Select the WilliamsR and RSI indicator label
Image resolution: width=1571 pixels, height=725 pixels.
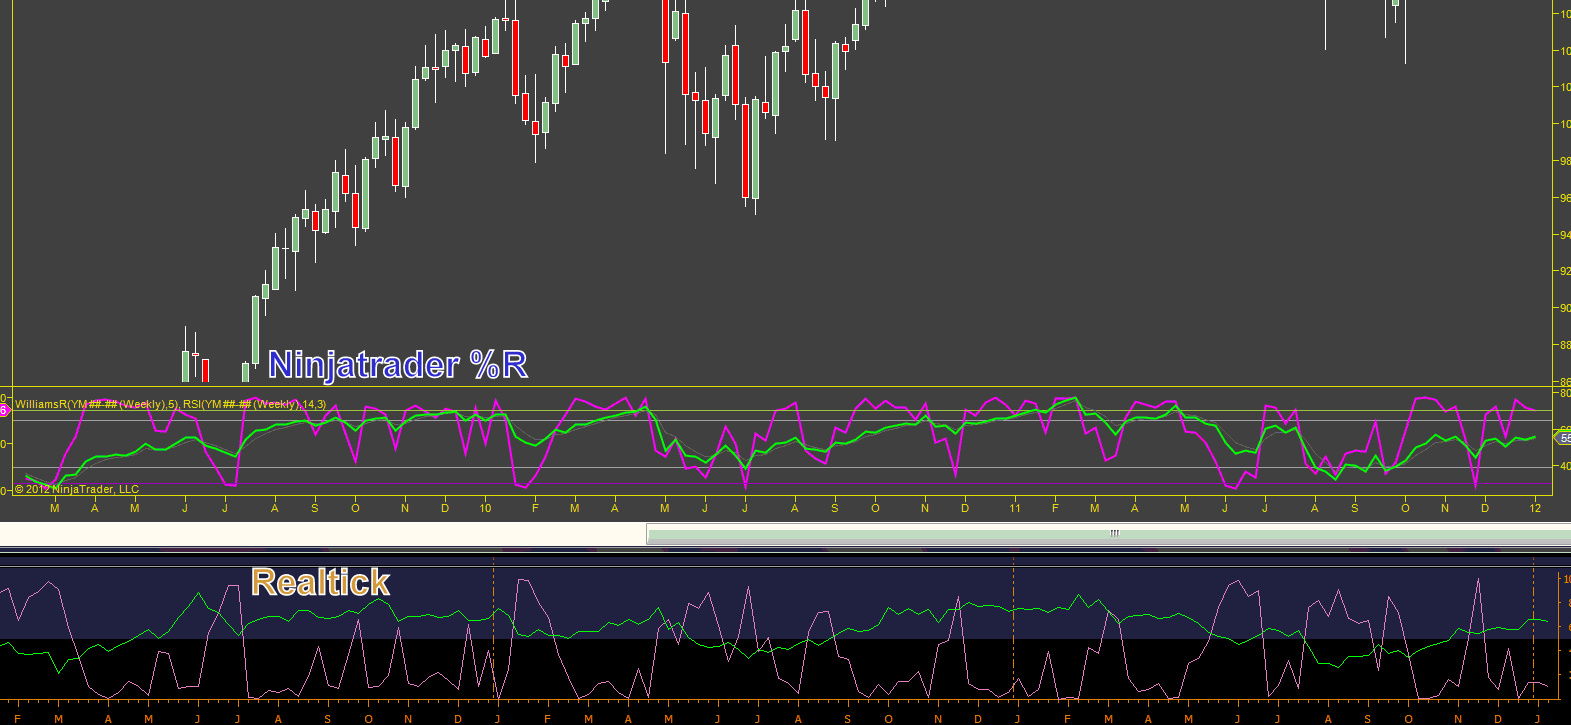pos(170,404)
